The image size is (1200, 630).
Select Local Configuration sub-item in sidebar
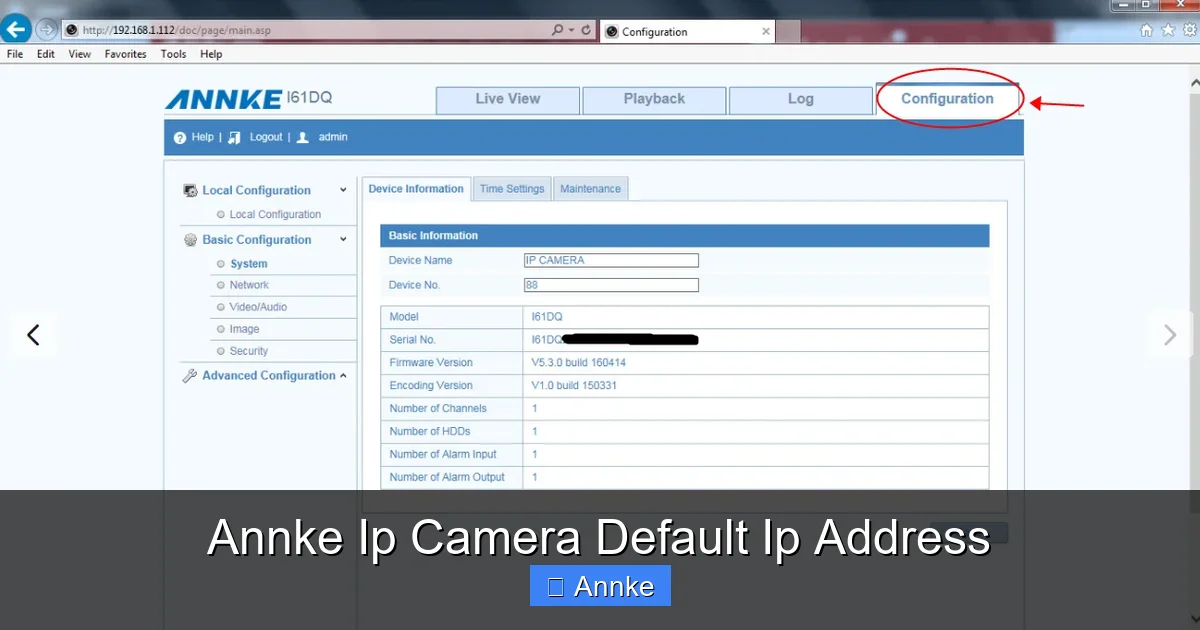pos(275,214)
